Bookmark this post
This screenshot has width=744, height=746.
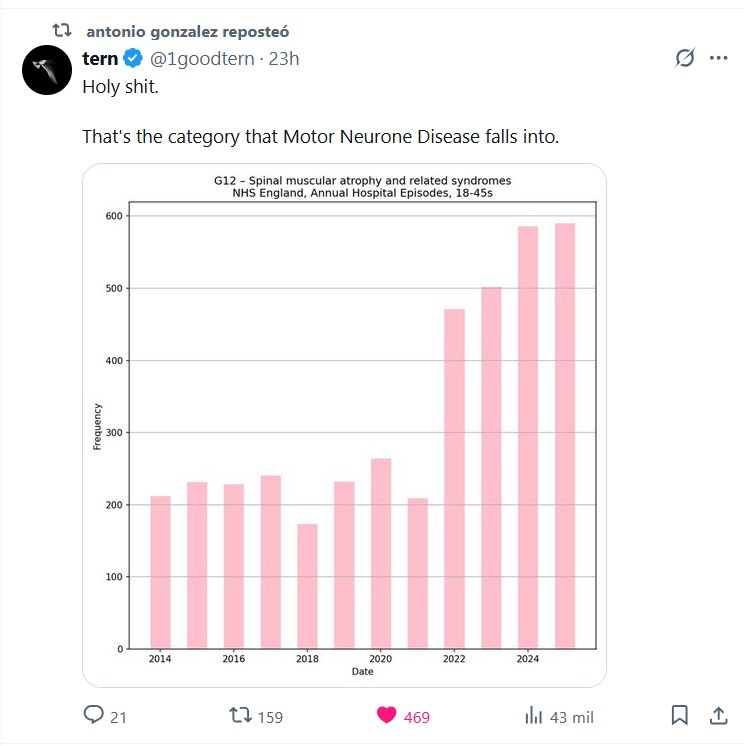679,716
